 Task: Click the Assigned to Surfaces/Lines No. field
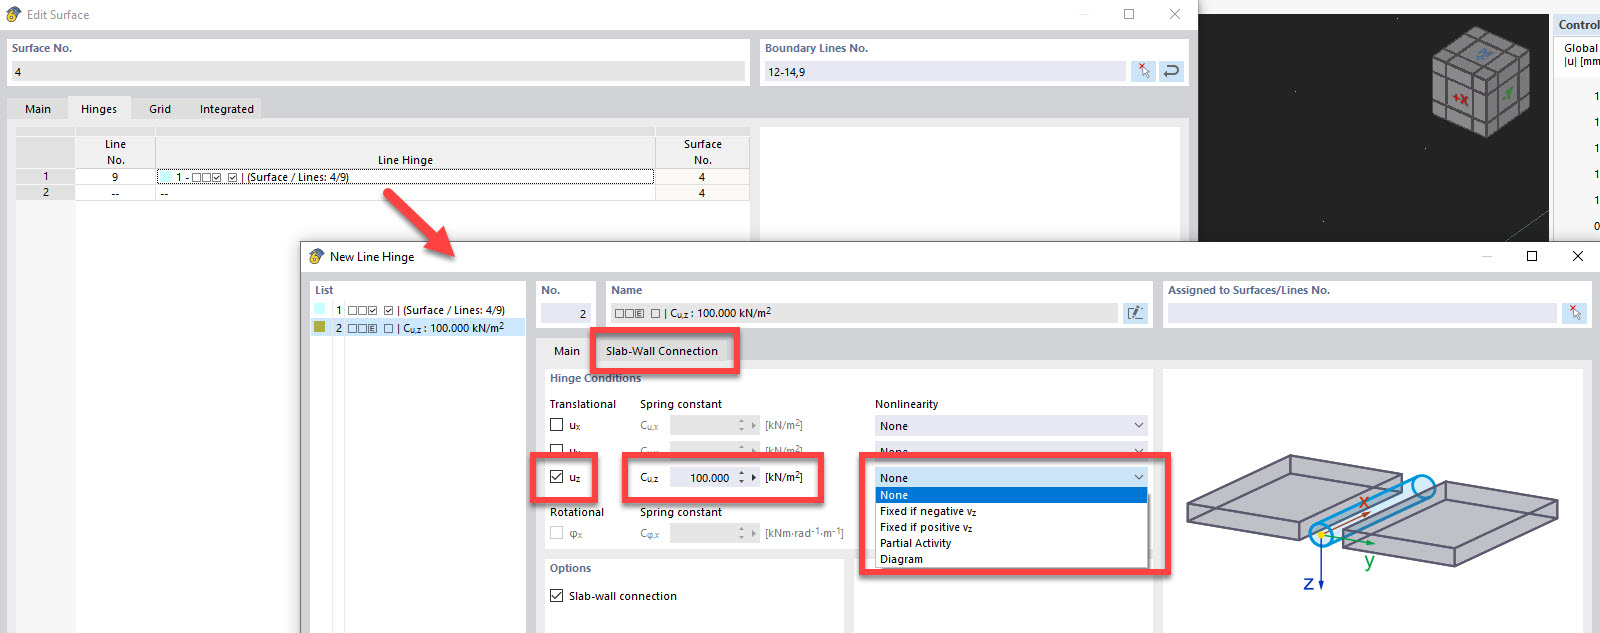1362,313
